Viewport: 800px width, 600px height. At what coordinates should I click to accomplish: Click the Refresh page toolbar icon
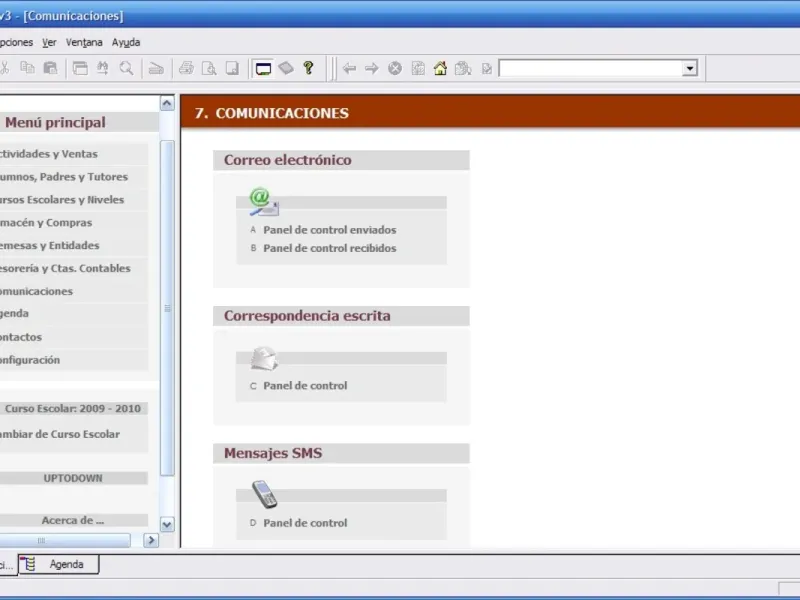point(418,68)
